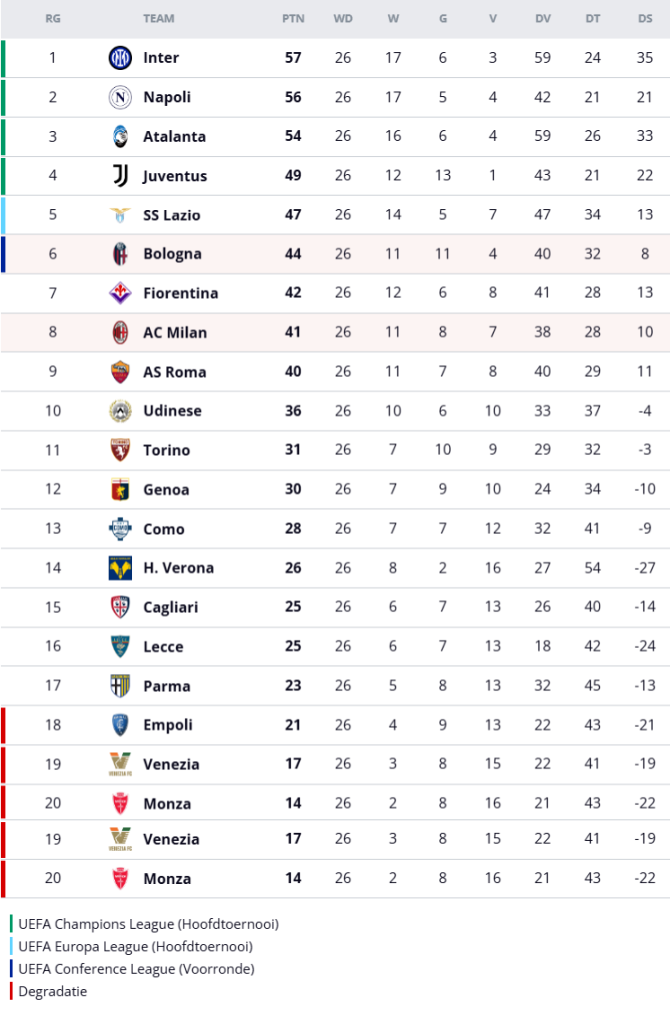
Task: Click the AS Roma crest
Action: point(120,372)
